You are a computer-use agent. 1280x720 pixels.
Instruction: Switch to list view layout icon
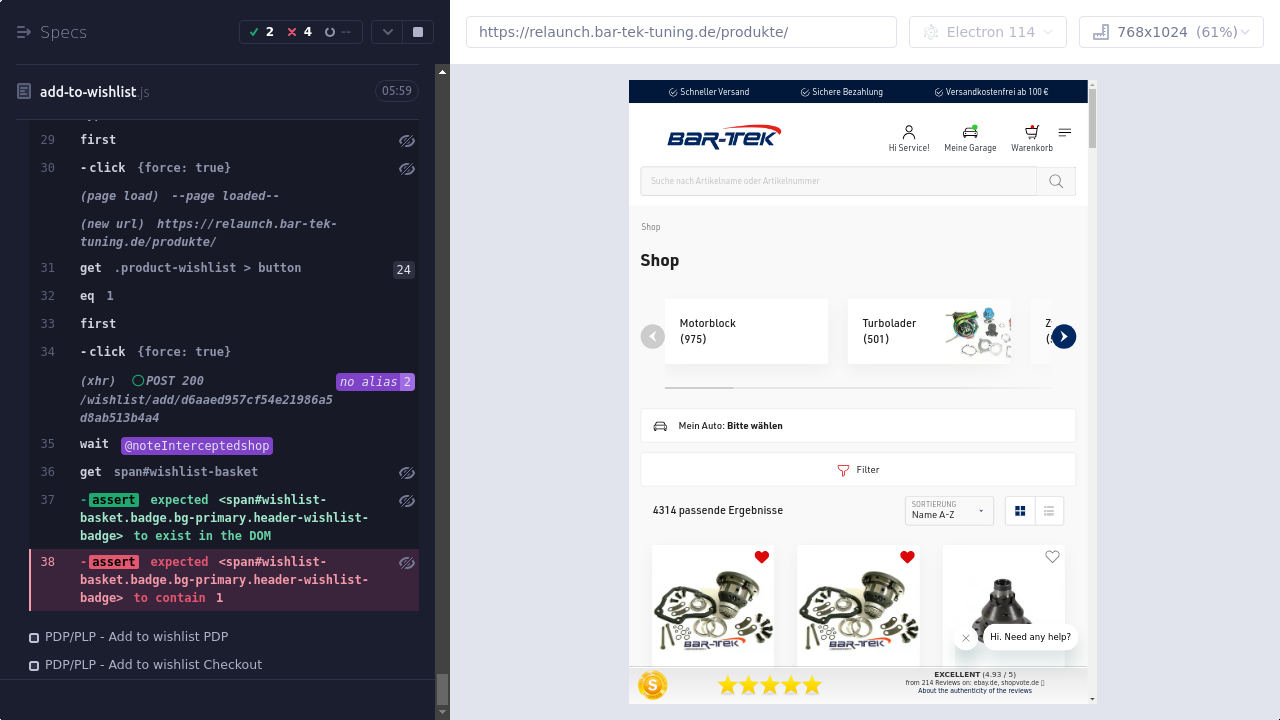pos(1048,511)
